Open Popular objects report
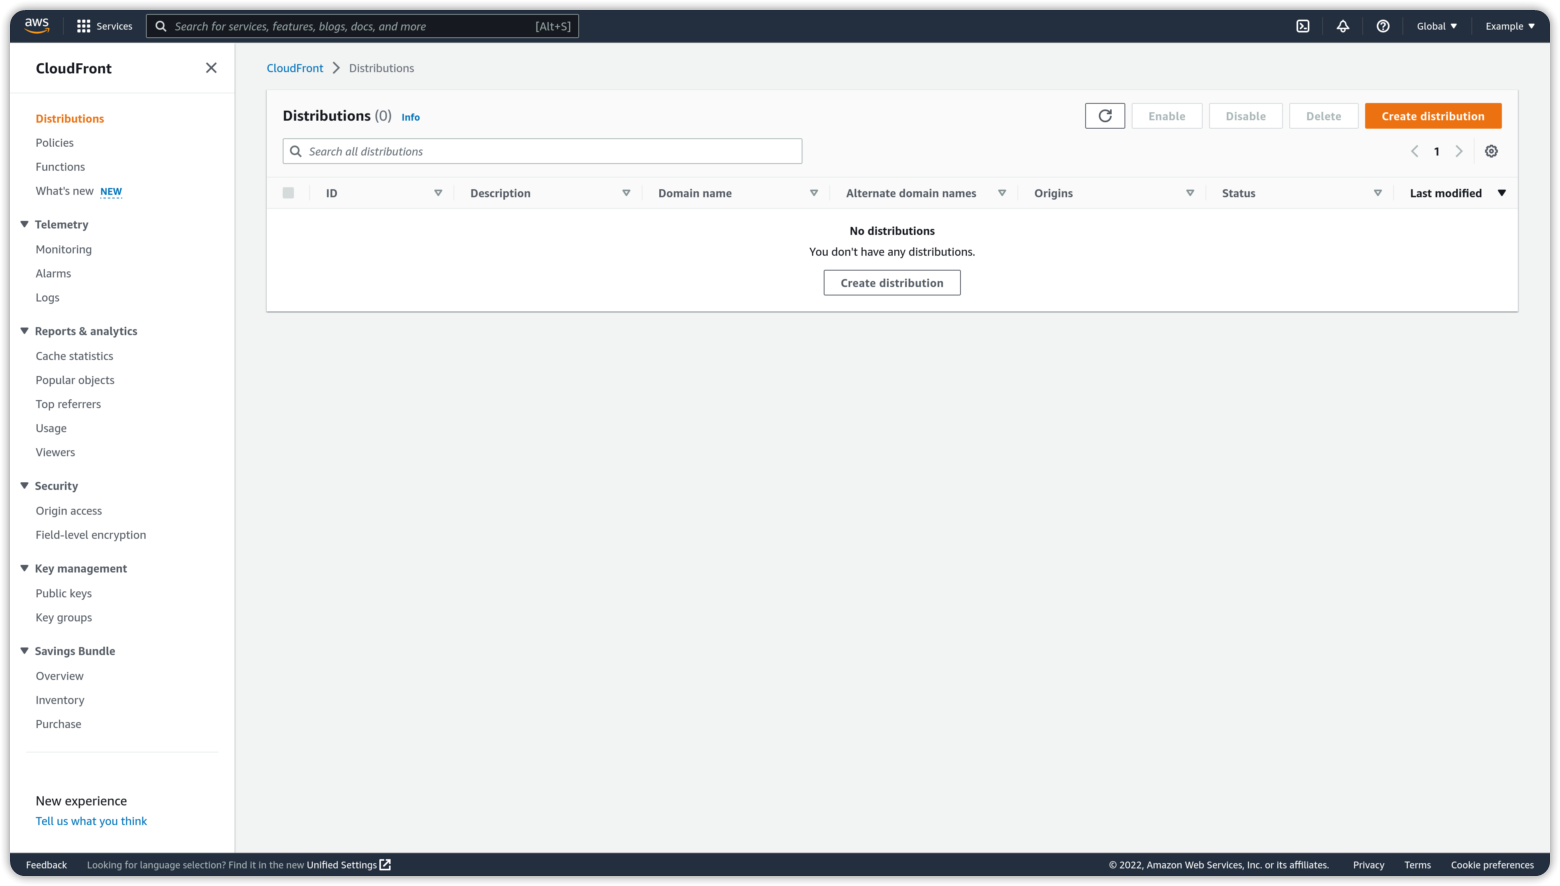Screen dimensions: 1560x886 pos(75,380)
